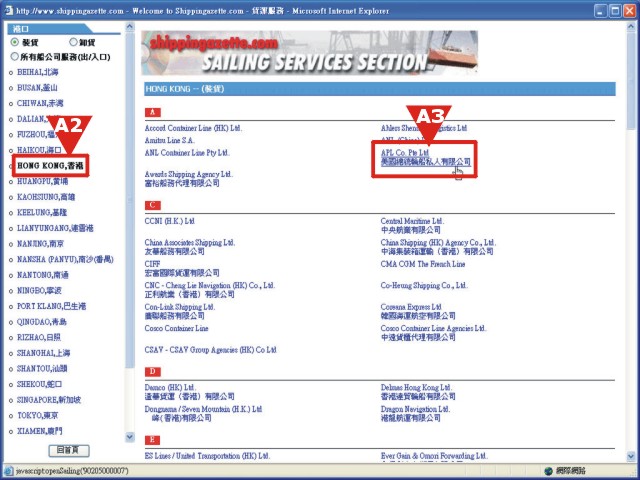This screenshot has height=480, width=640.
Task: Click the shippingazette.com Sailing Services banner
Action: click(x=309, y=53)
